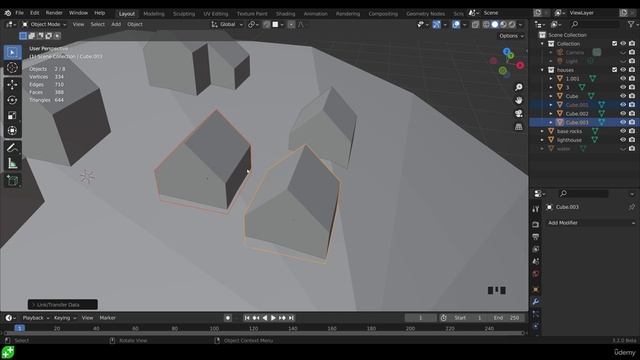The height and width of the screenshot is (360, 640).
Task: Click the viewport zoom magnifier icon
Action: (x=519, y=87)
